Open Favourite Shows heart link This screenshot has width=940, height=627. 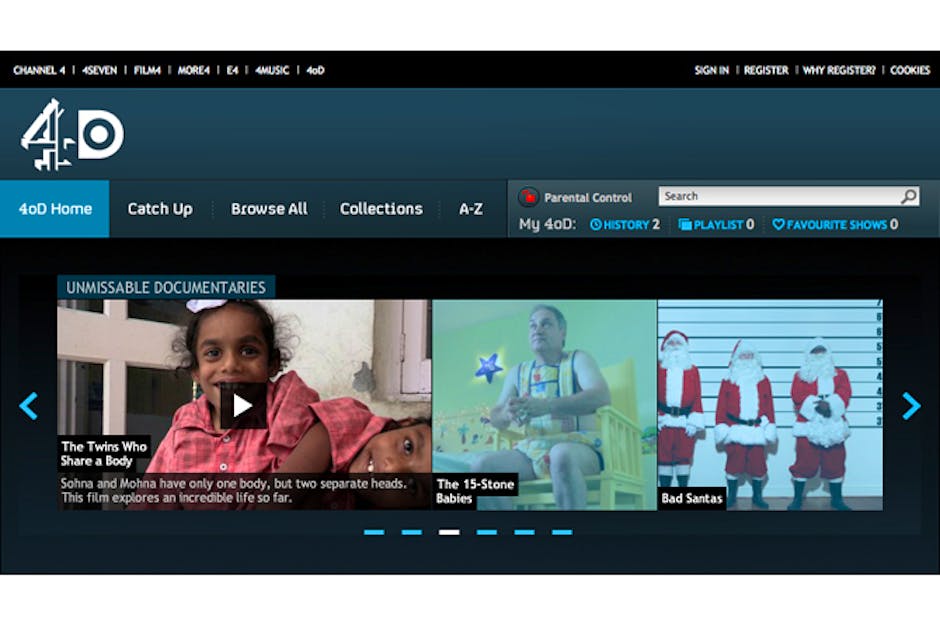coord(834,225)
